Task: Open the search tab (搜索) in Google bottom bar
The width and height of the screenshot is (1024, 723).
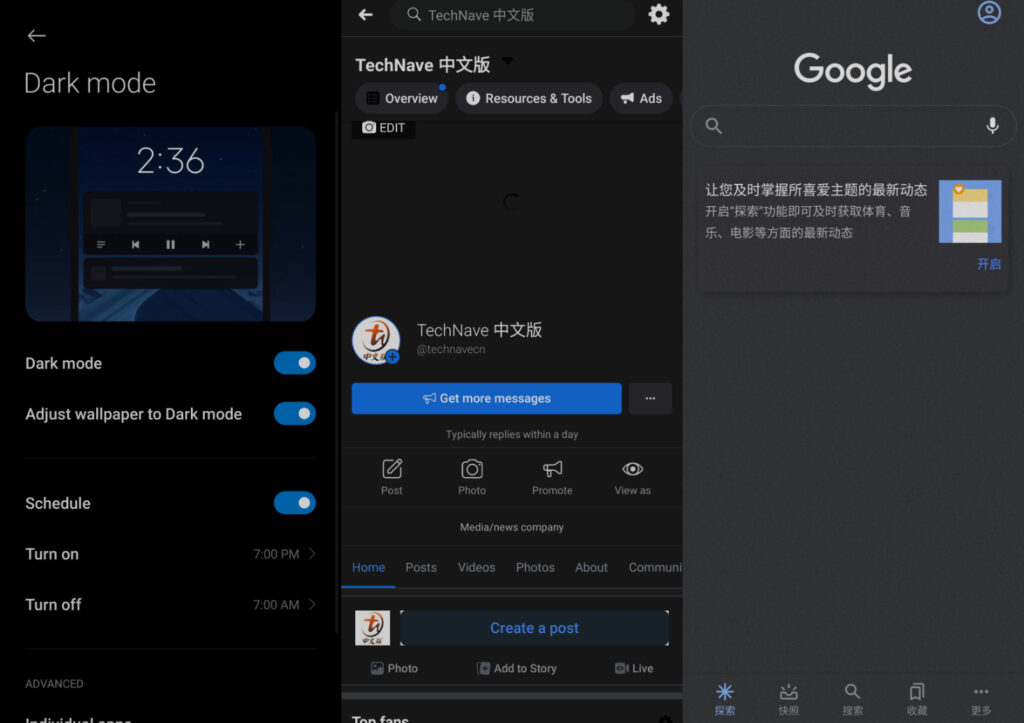Action: (x=852, y=699)
